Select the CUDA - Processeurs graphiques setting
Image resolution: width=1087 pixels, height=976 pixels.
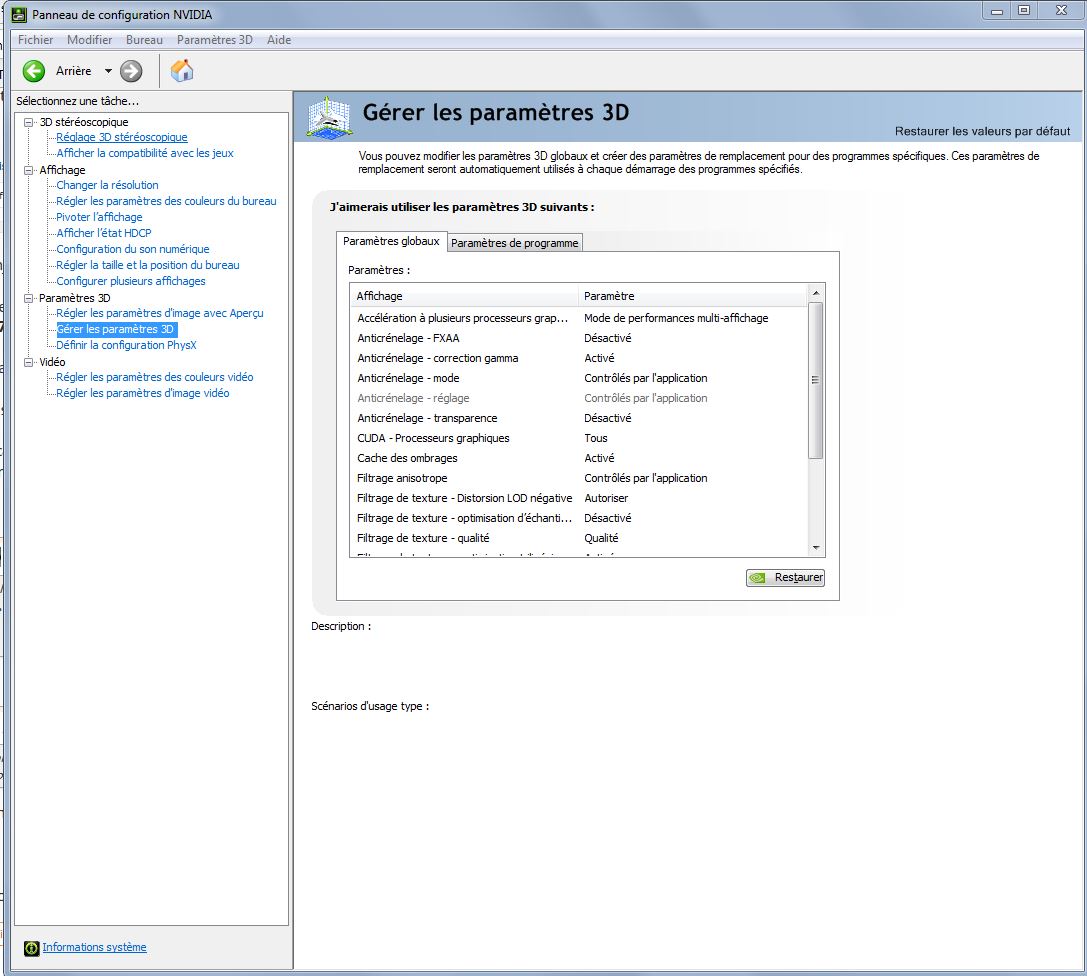580,438
